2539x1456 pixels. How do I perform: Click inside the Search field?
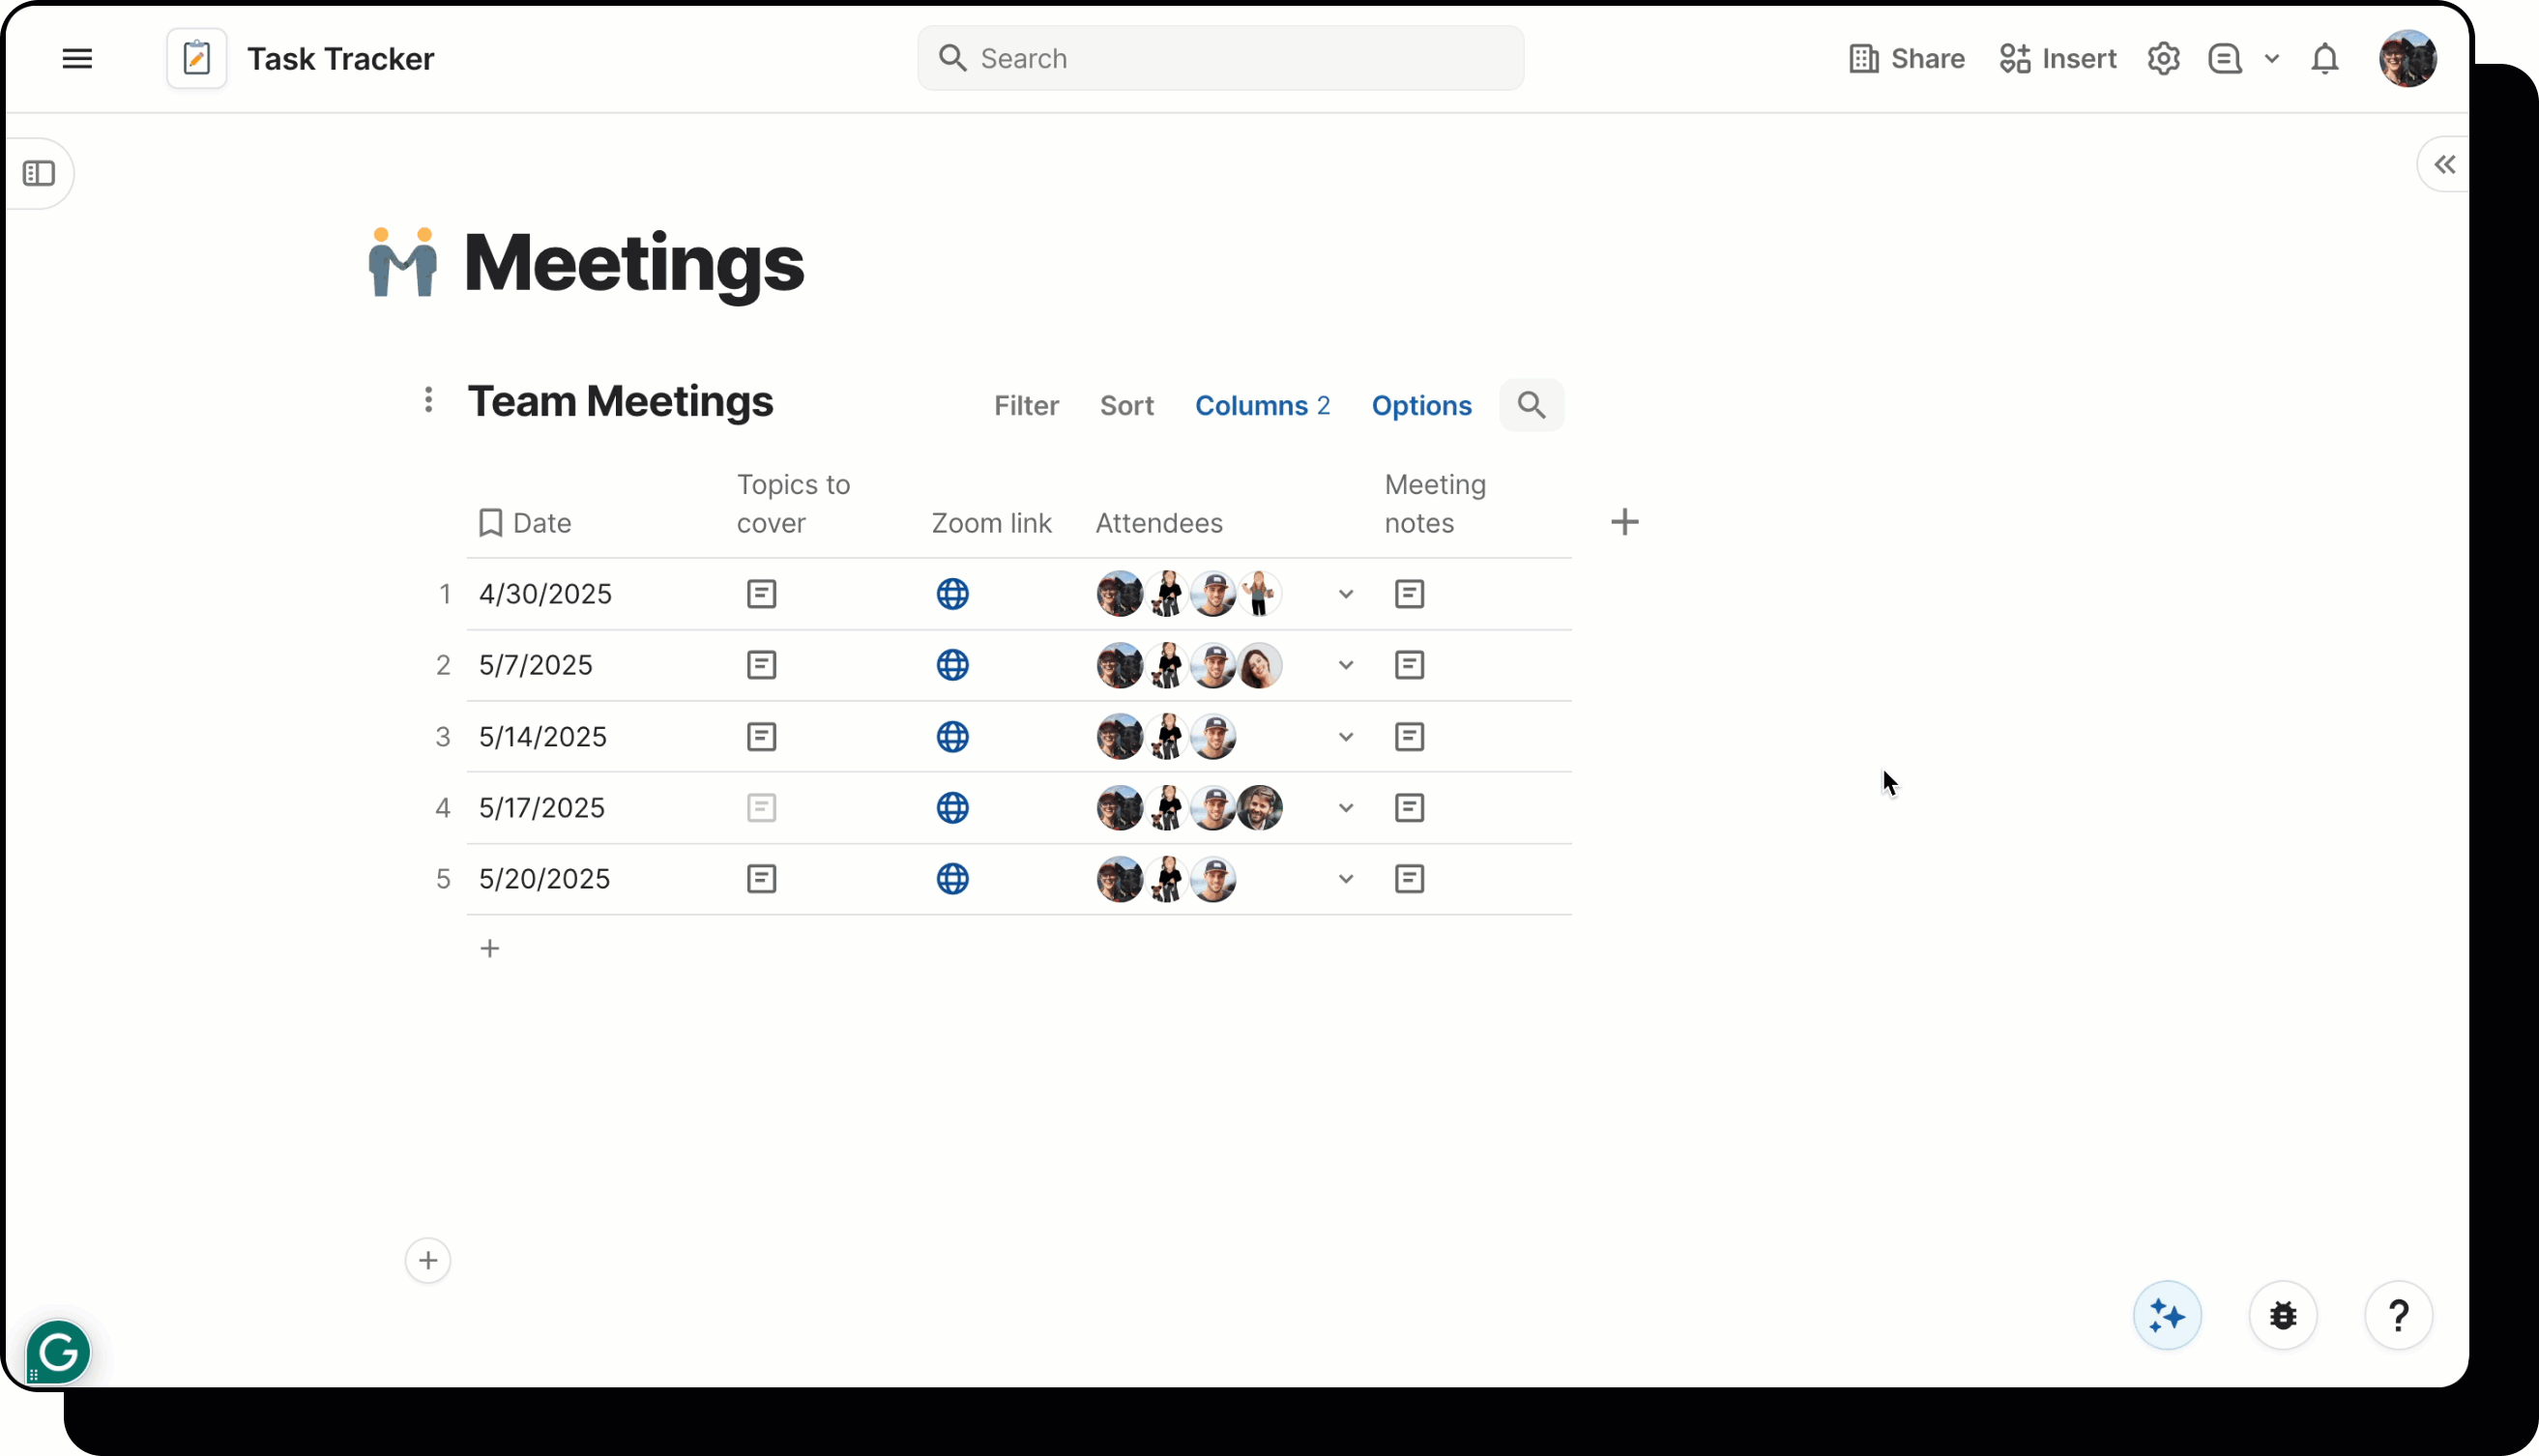pyautogui.click(x=1218, y=58)
